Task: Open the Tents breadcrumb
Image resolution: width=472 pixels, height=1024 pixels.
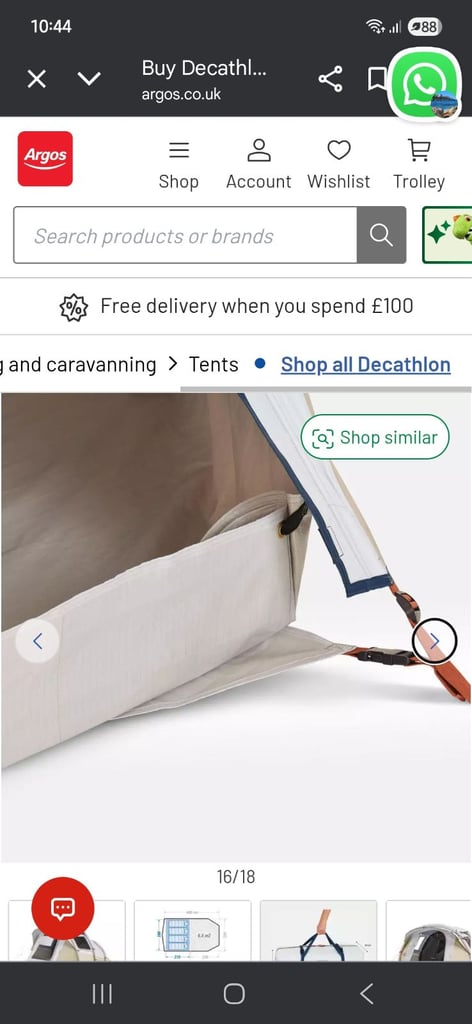Action: [x=213, y=364]
